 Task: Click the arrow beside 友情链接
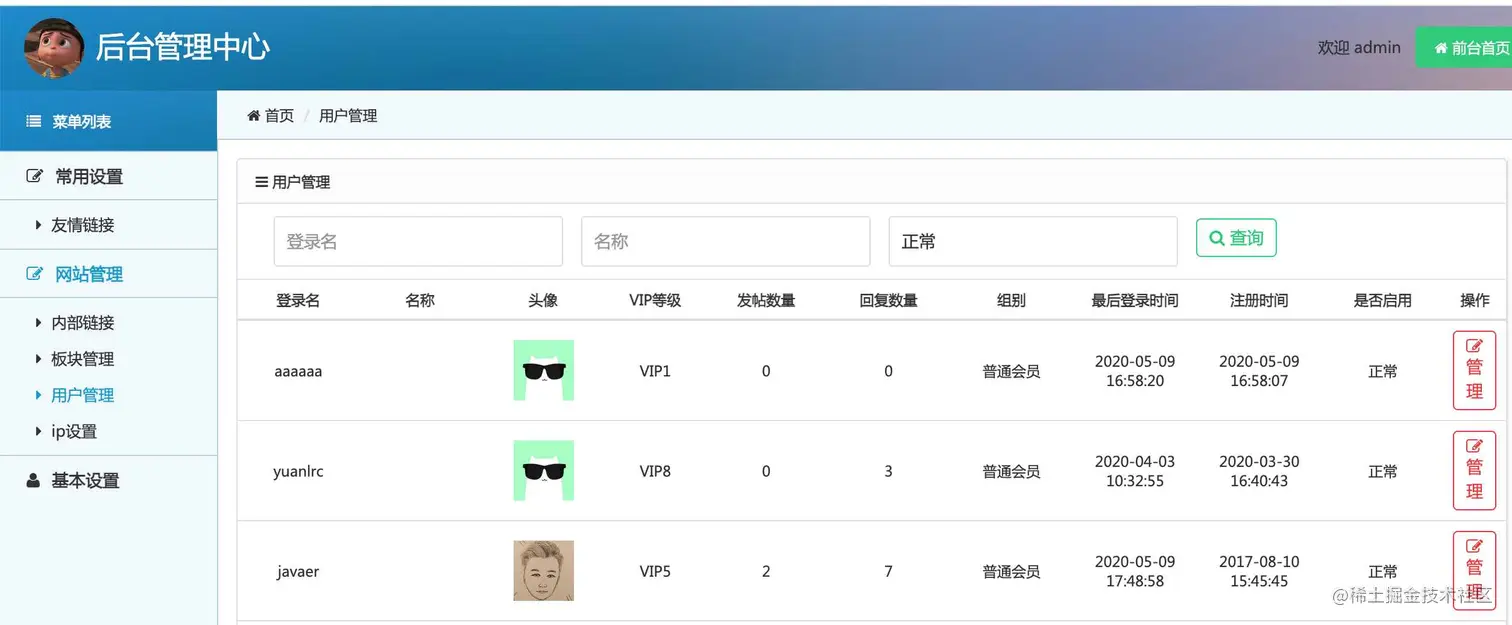coord(38,226)
